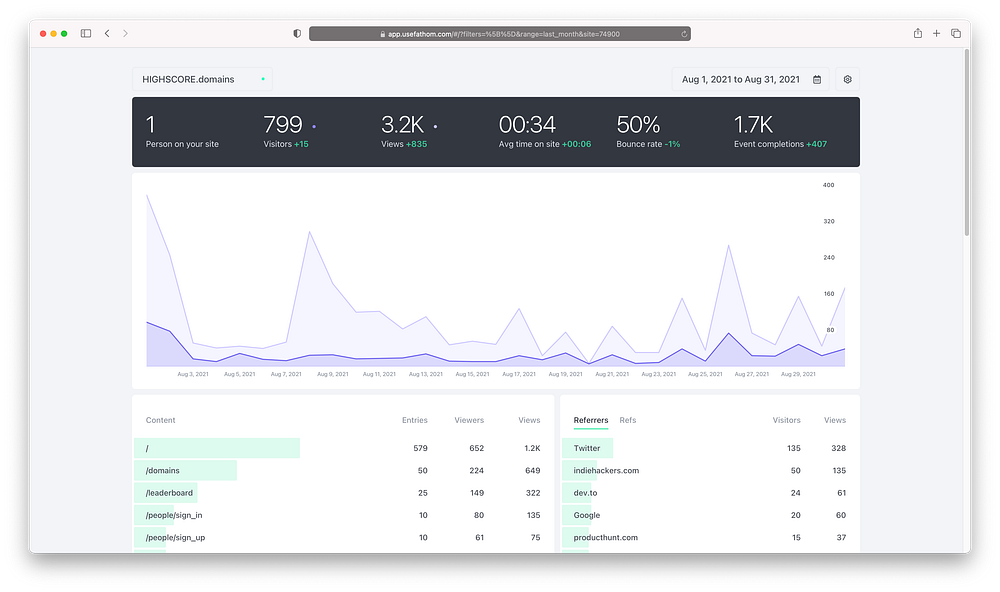Filter by Twitter referrer row

[x=710, y=448]
